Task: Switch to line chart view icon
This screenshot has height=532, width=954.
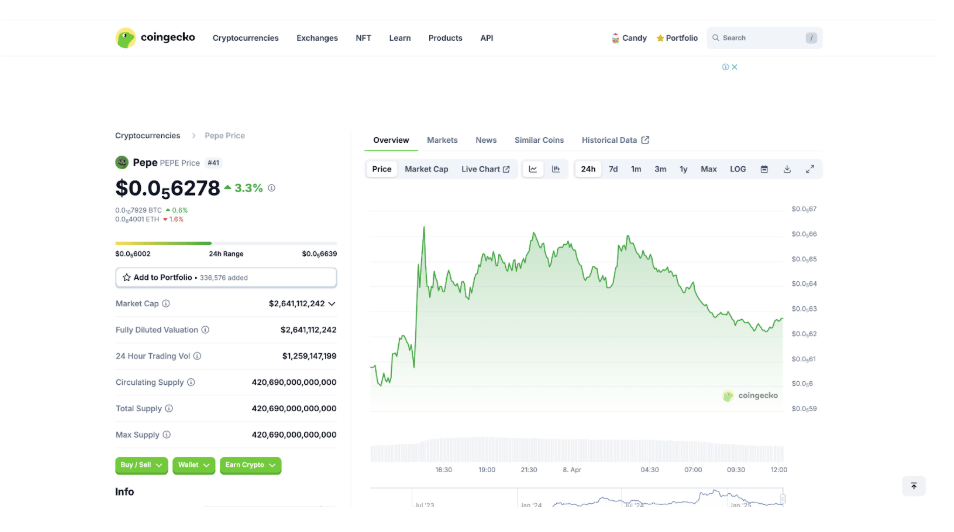Action: (x=533, y=169)
